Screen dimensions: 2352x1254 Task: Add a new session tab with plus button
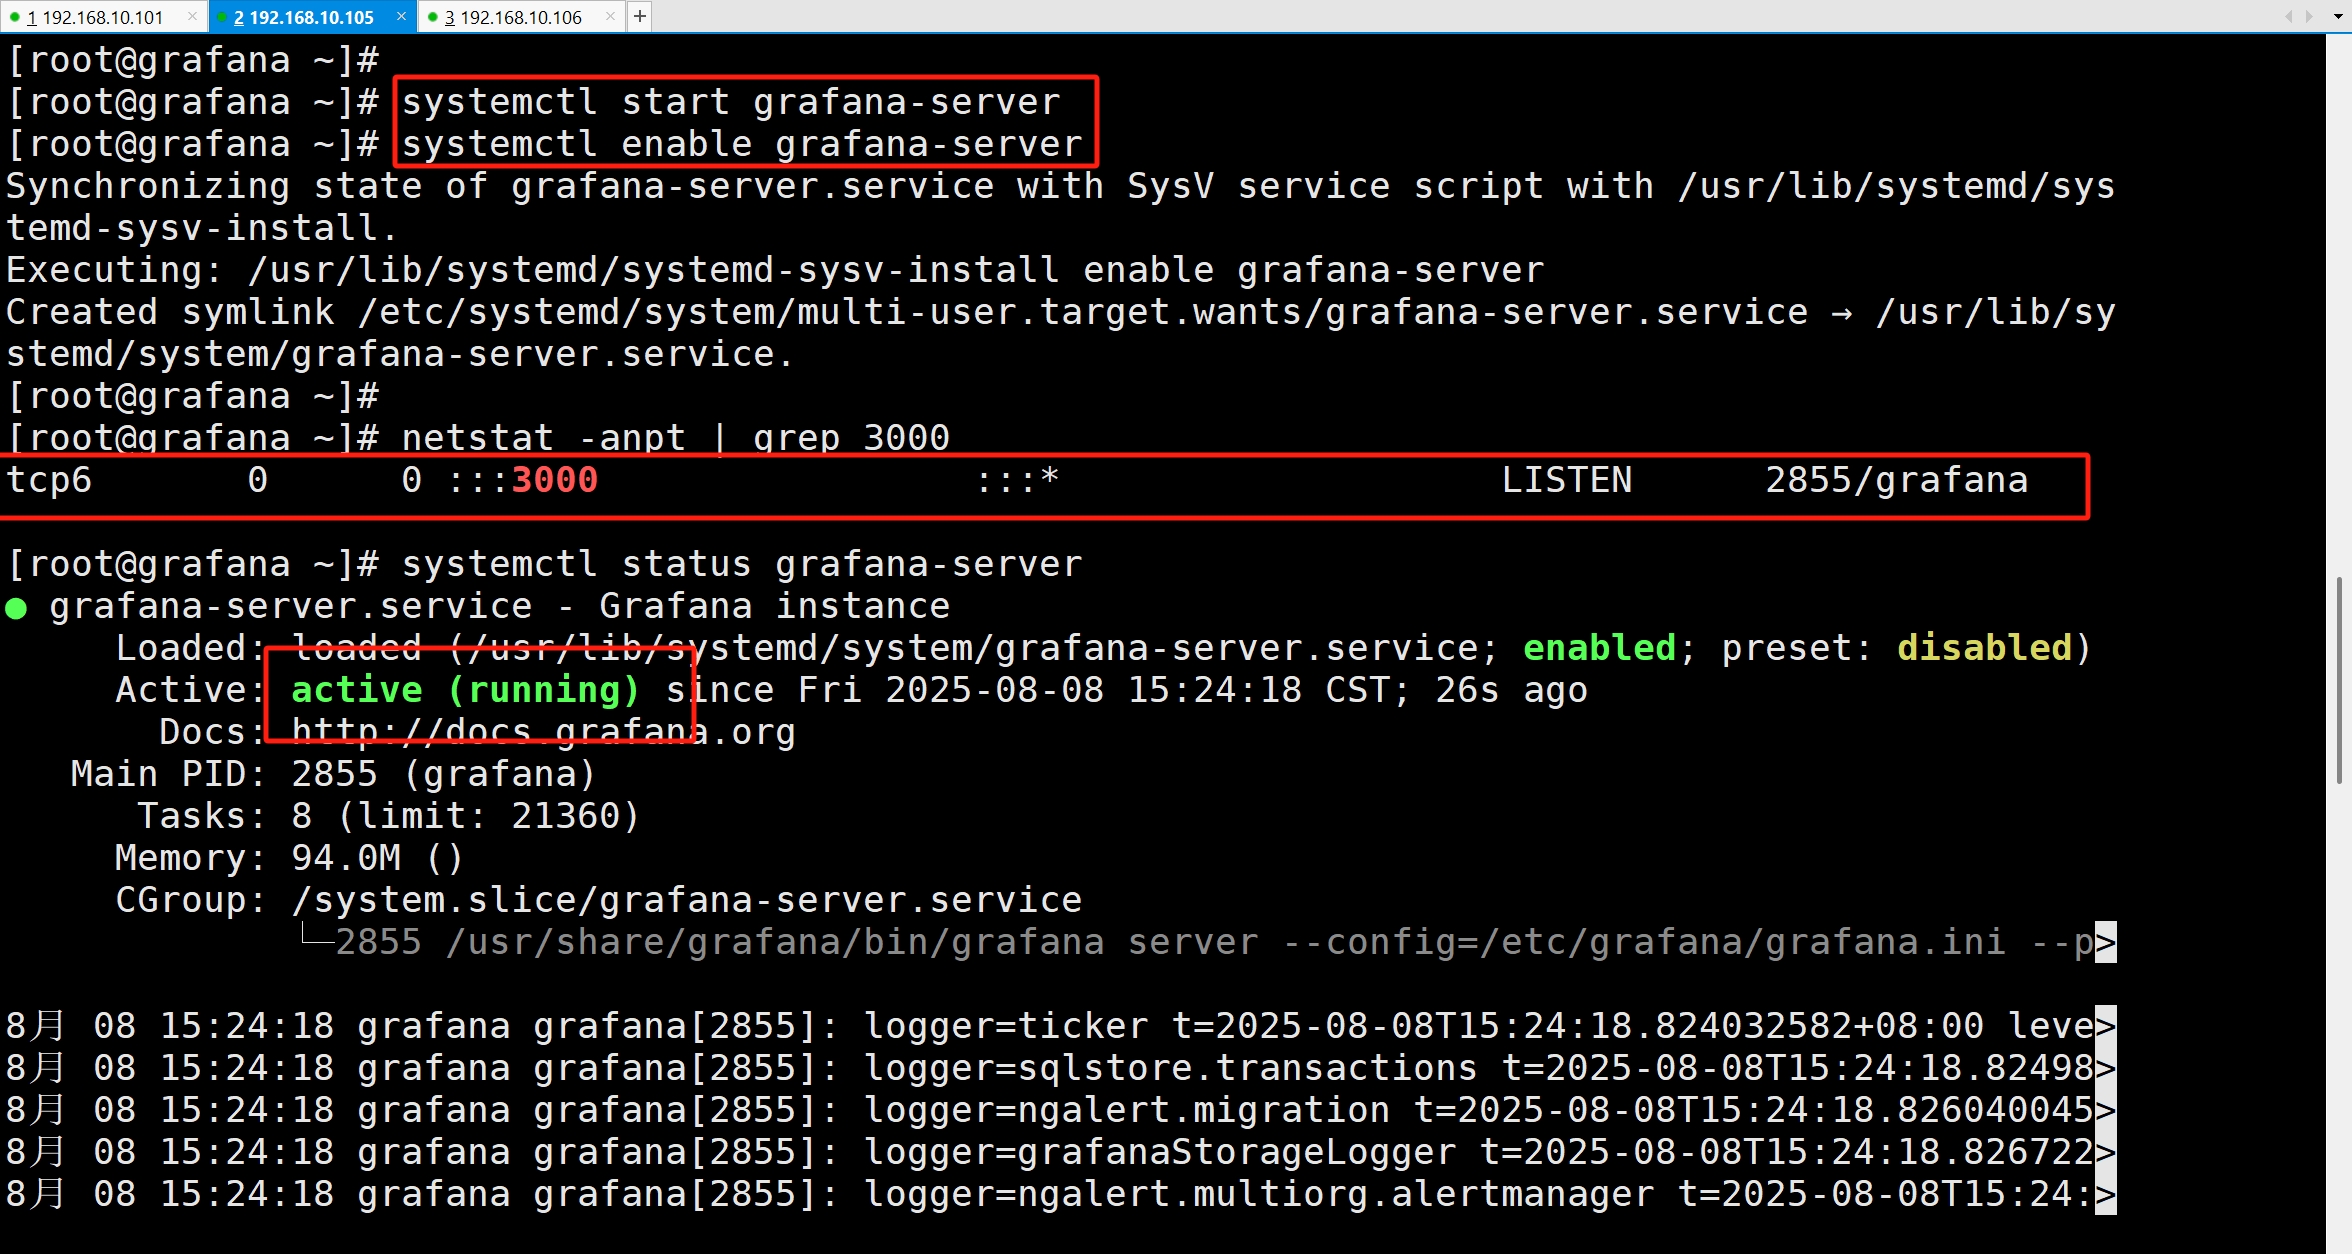[640, 17]
